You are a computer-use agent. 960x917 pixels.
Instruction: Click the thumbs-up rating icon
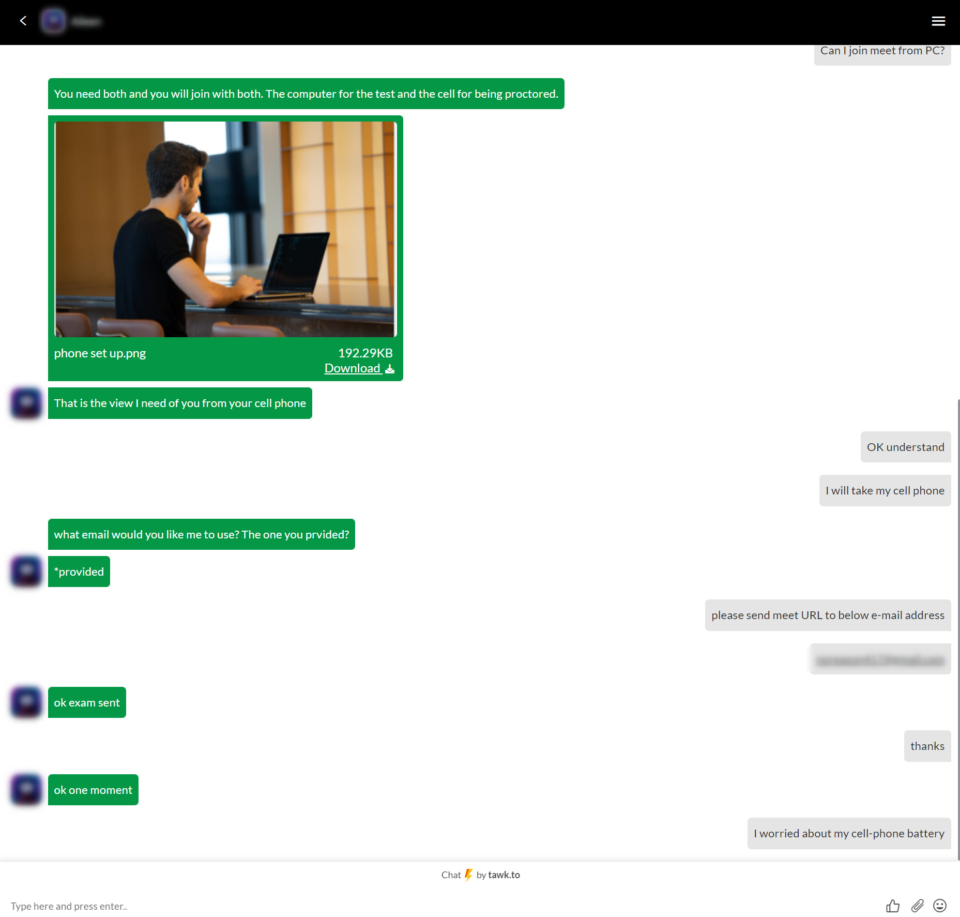892,906
